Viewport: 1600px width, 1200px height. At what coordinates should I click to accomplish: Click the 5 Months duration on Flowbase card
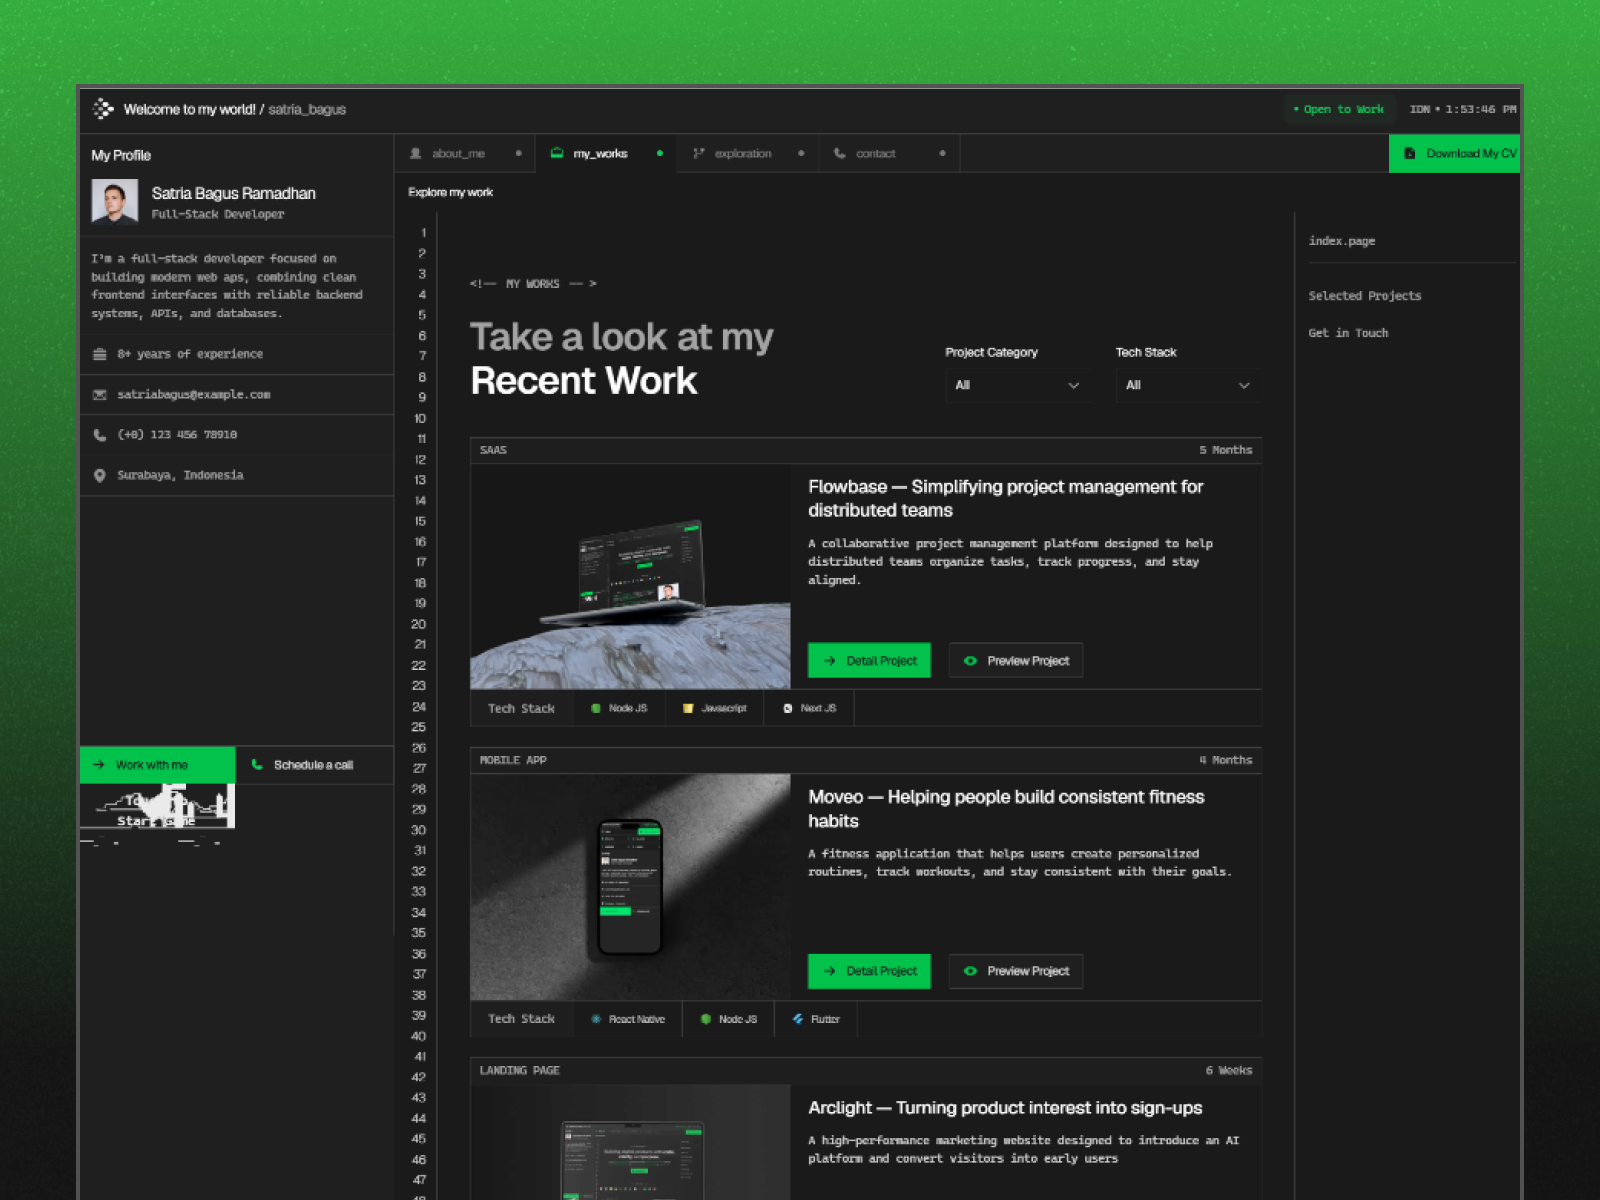(x=1226, y=450)
